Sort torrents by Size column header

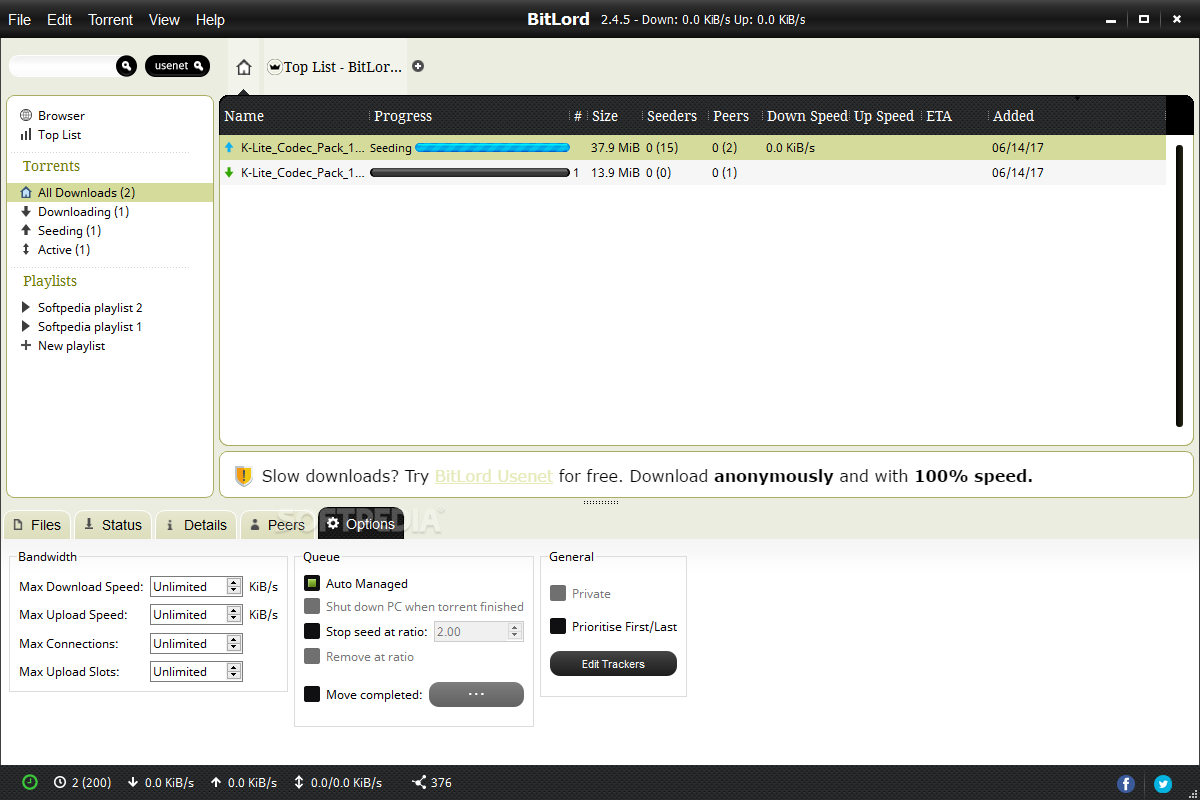pyautogui.click(x=605, y=116)
